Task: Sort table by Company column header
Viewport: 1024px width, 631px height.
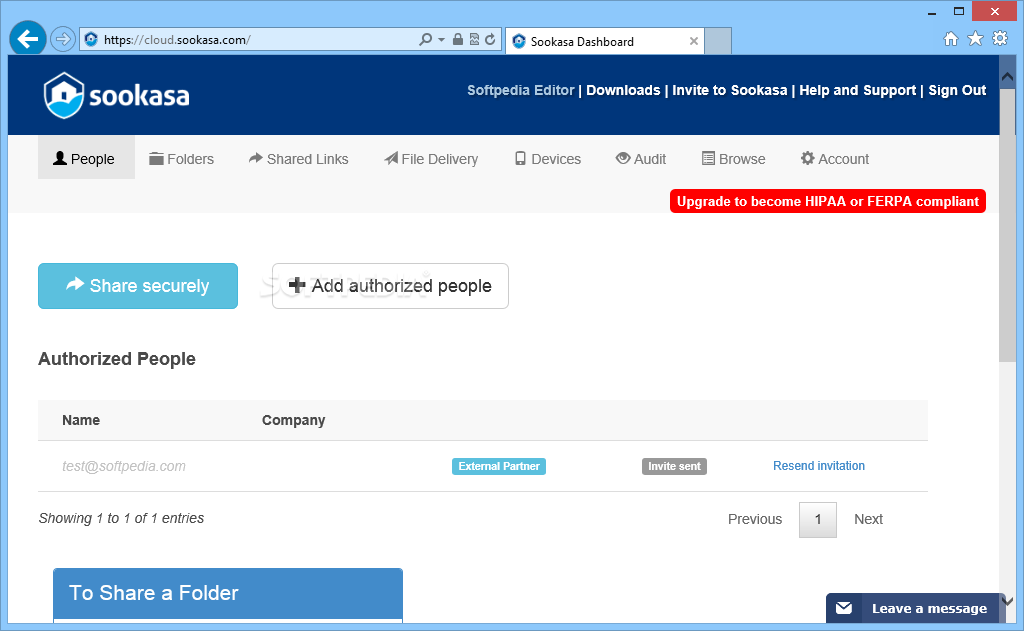Action: point(293,420)
